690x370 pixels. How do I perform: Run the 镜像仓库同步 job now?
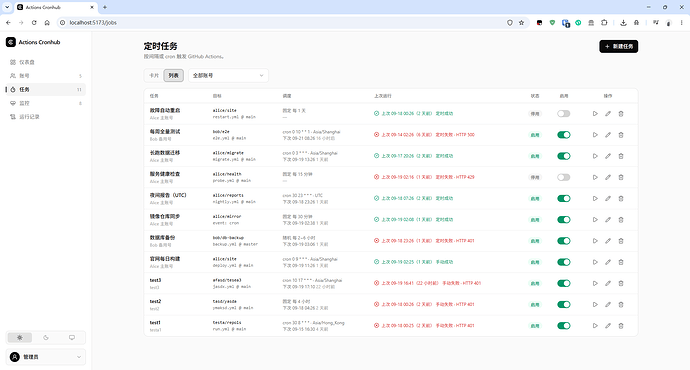595,220
